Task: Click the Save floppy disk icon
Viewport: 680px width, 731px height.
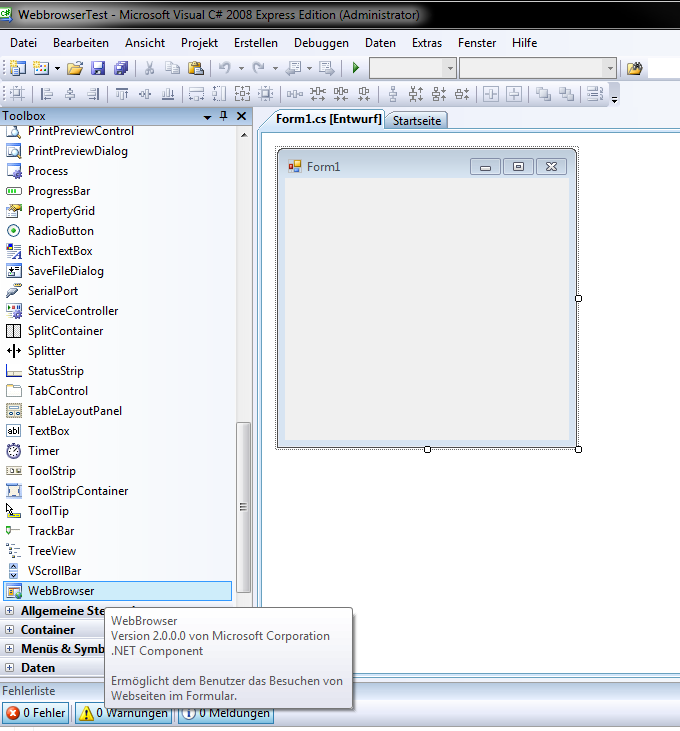Action: pos(98,69)
